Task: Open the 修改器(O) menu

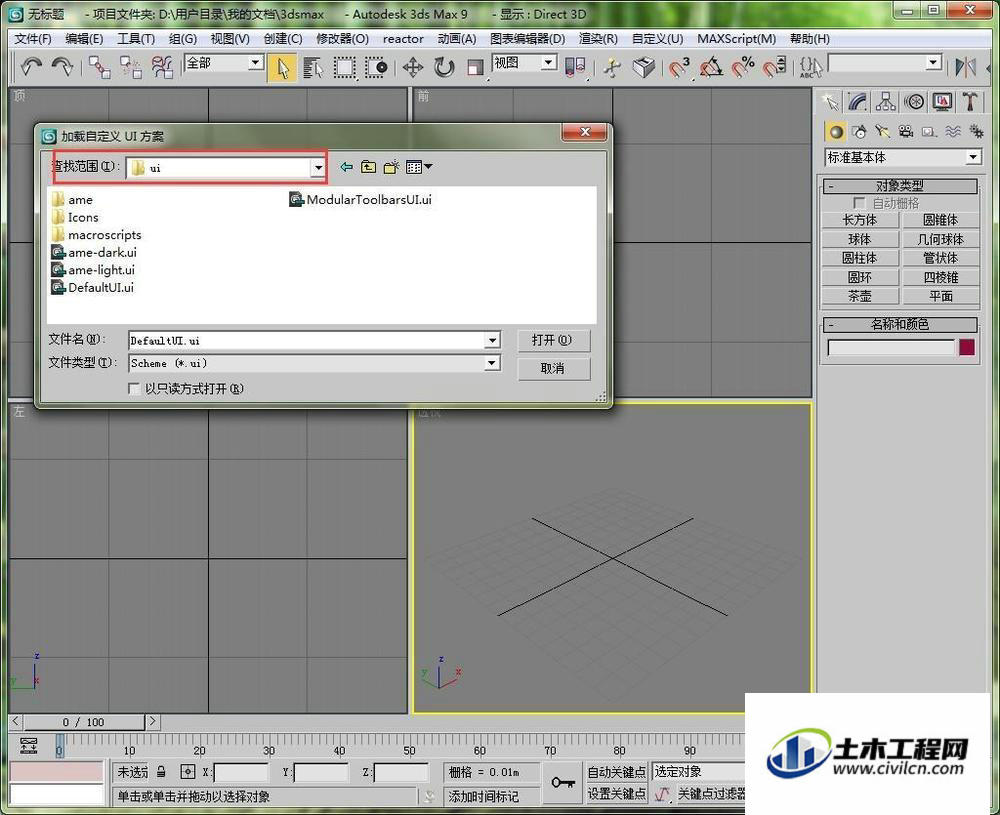Action: (x=342, y=39)
